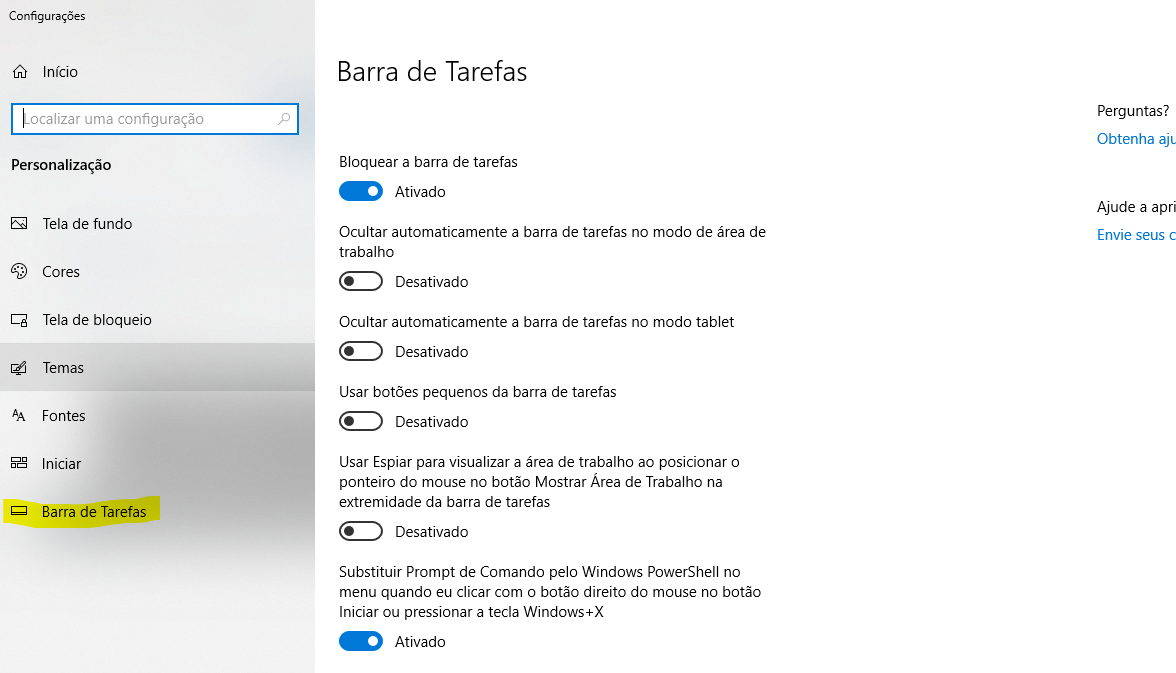Go to the Fontes settings page
1176x673 pixels.
pyautogui.click(x=158, y=416)
